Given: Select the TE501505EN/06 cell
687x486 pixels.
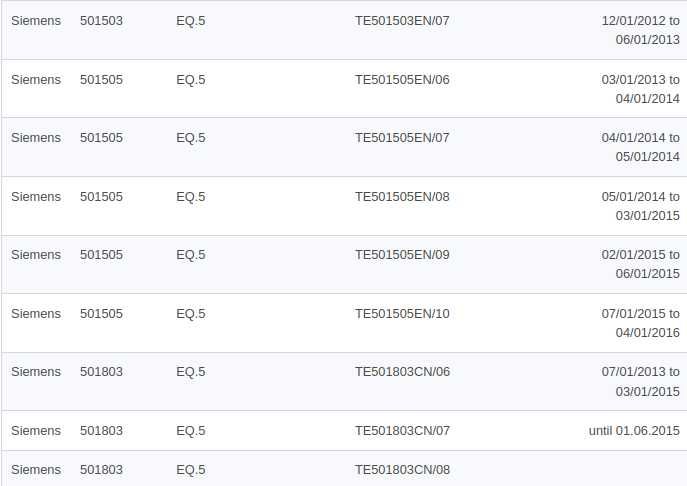Looking at the screenshot, I should click(x=402, y=80).
